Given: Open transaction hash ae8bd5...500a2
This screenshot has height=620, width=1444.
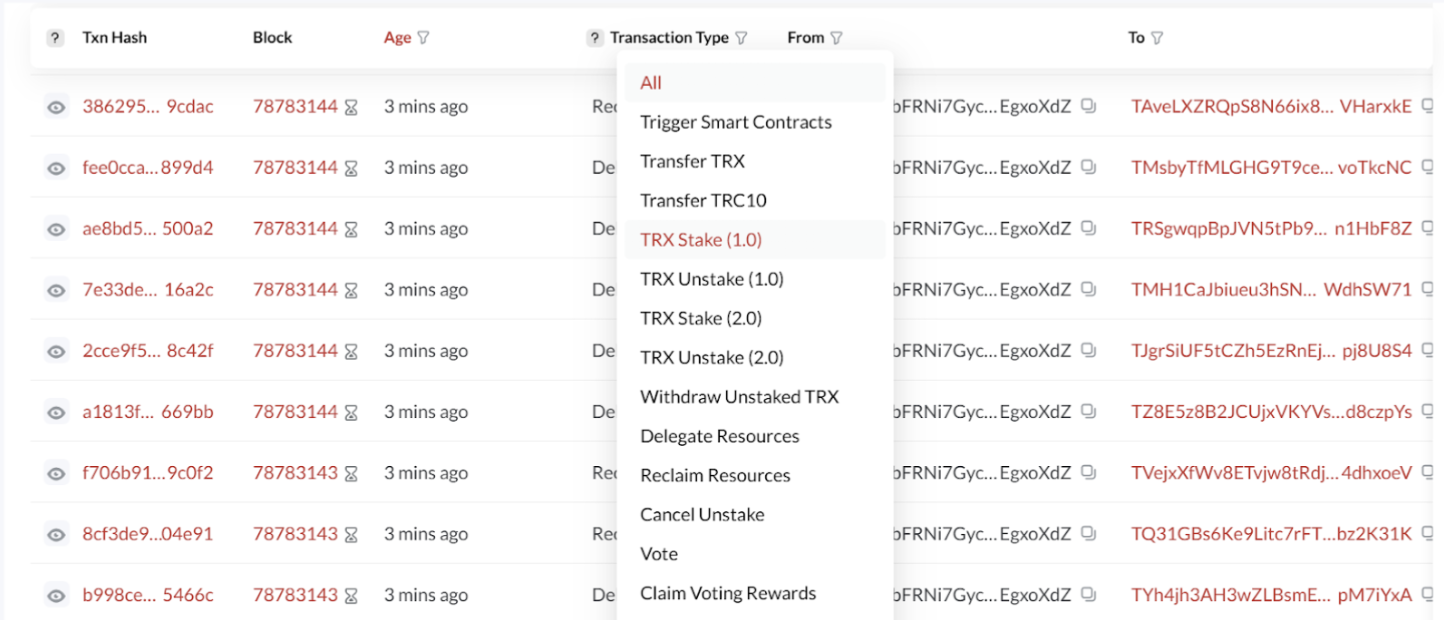Looking at the screenshot, I should pos(147,229).
